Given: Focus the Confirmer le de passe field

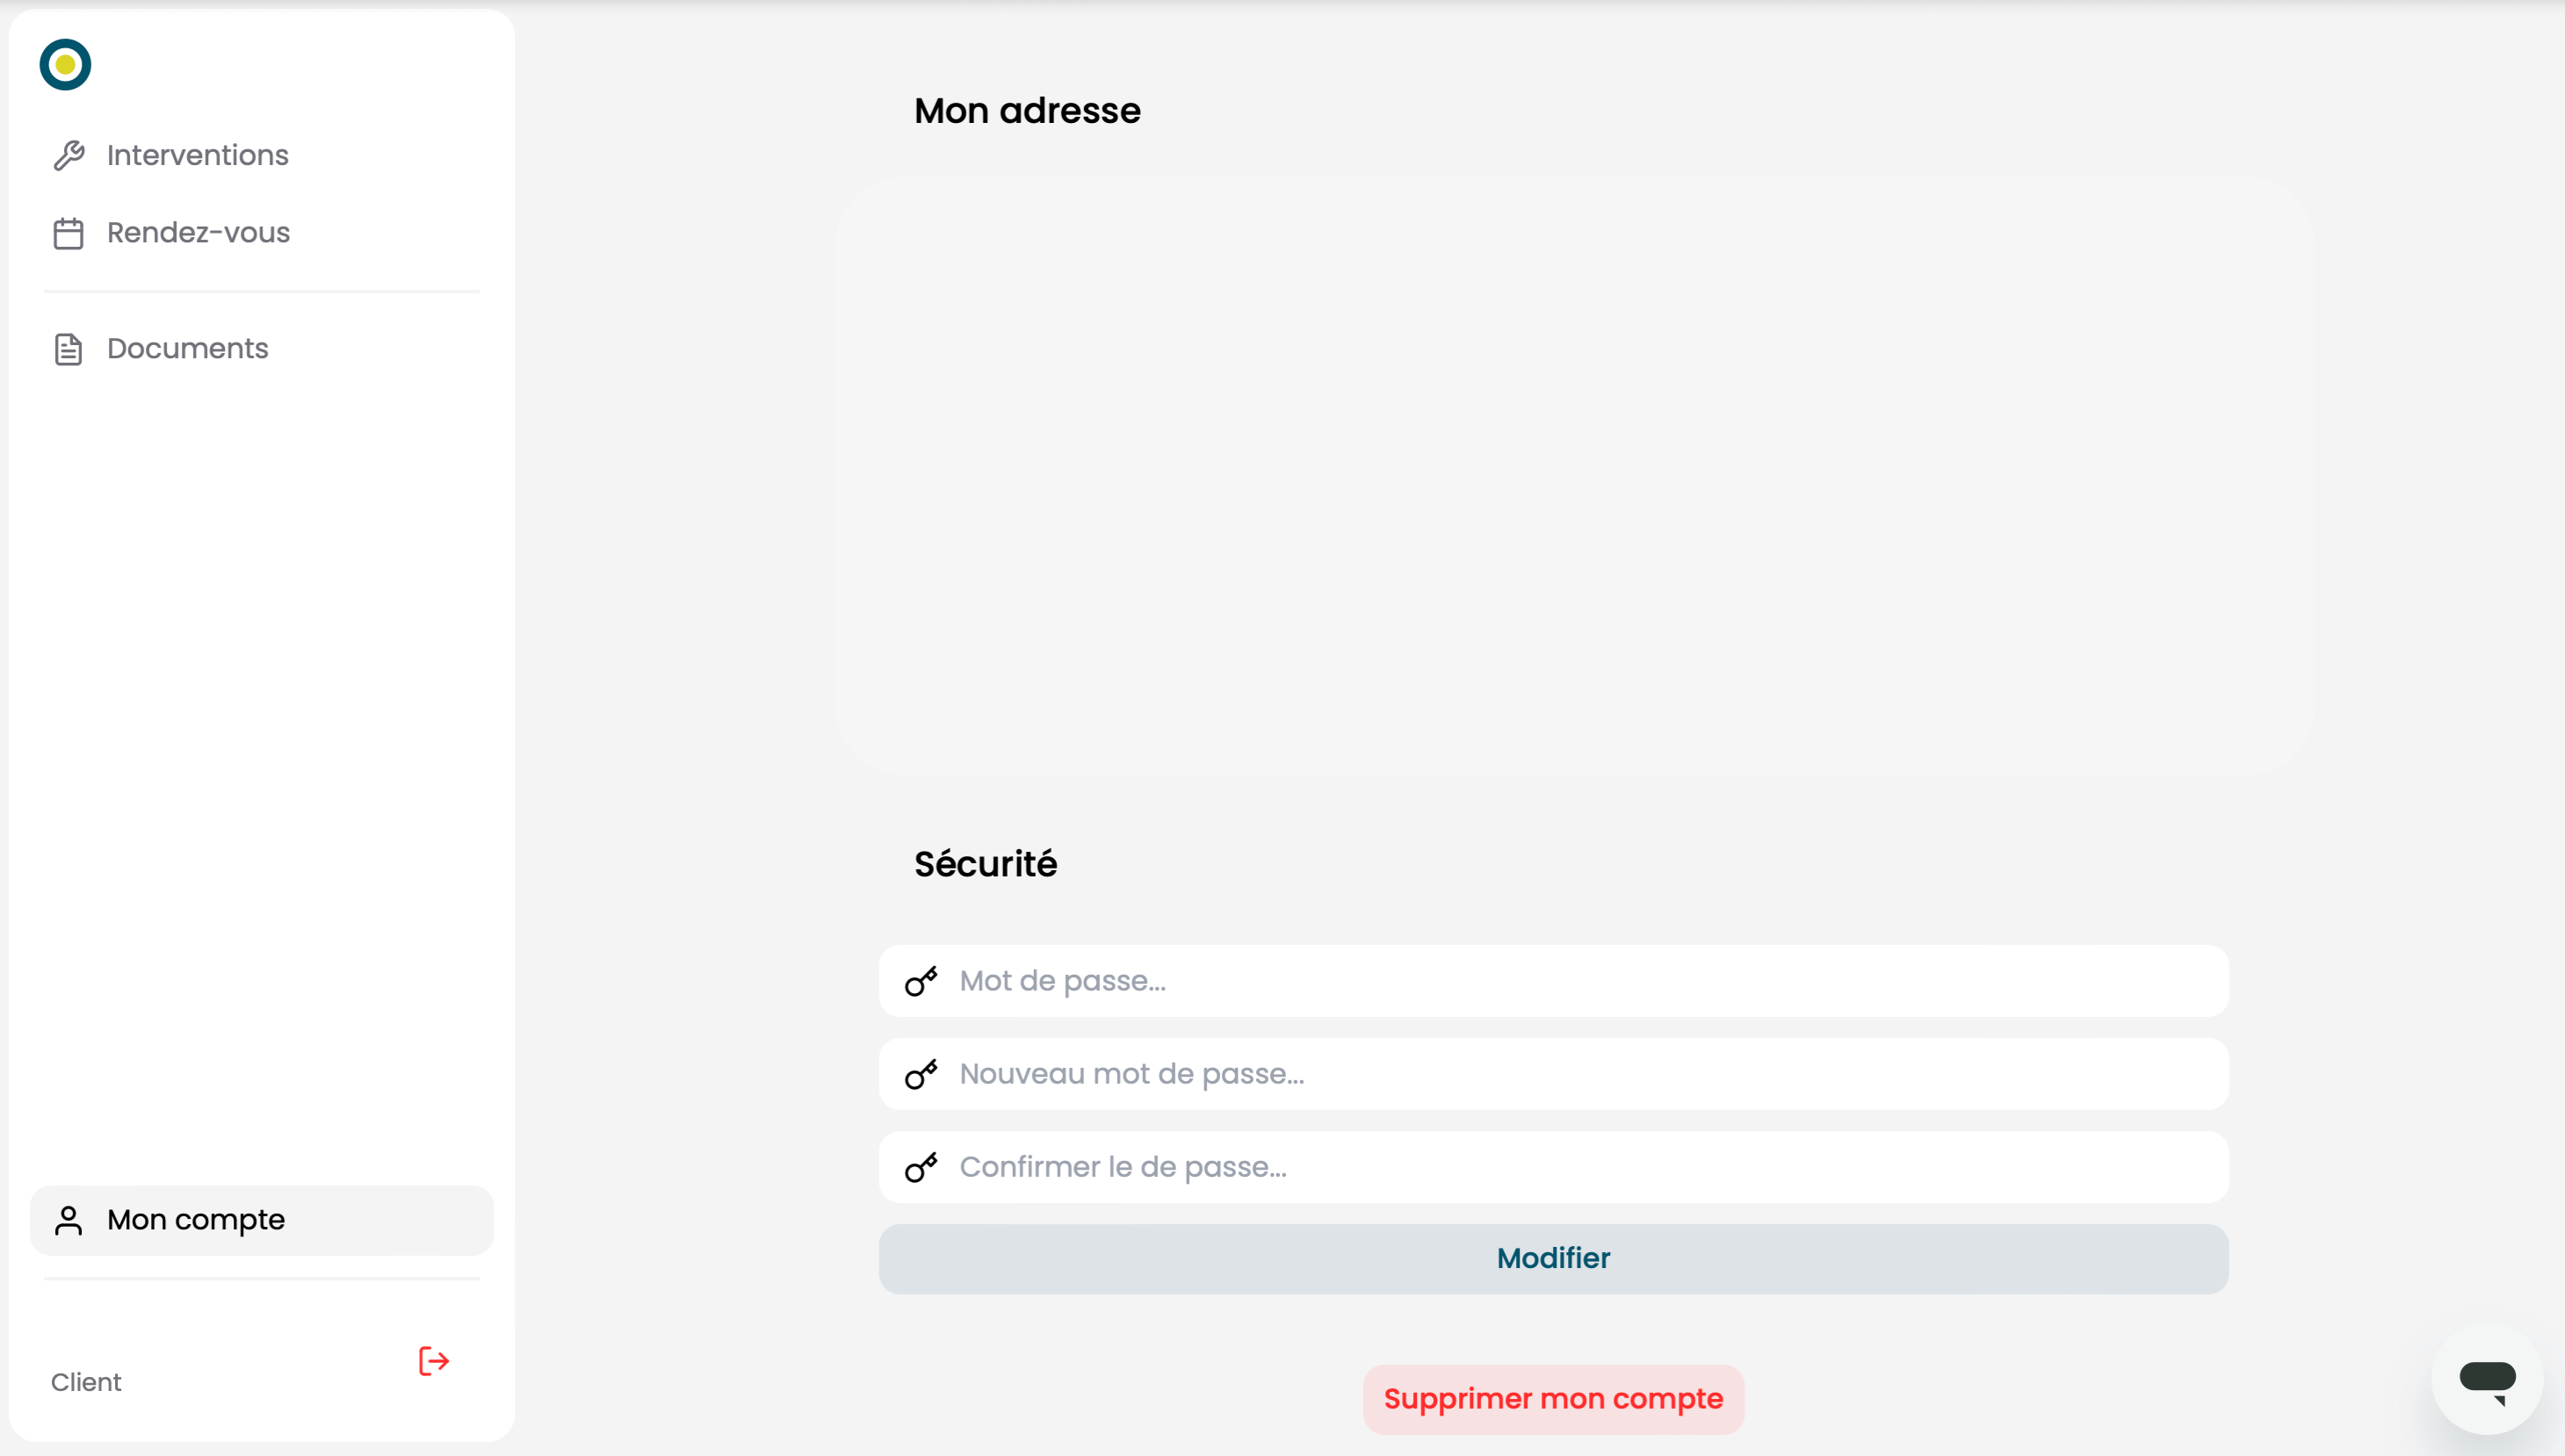Looking at the screenshot, I should (1553, 1167).
